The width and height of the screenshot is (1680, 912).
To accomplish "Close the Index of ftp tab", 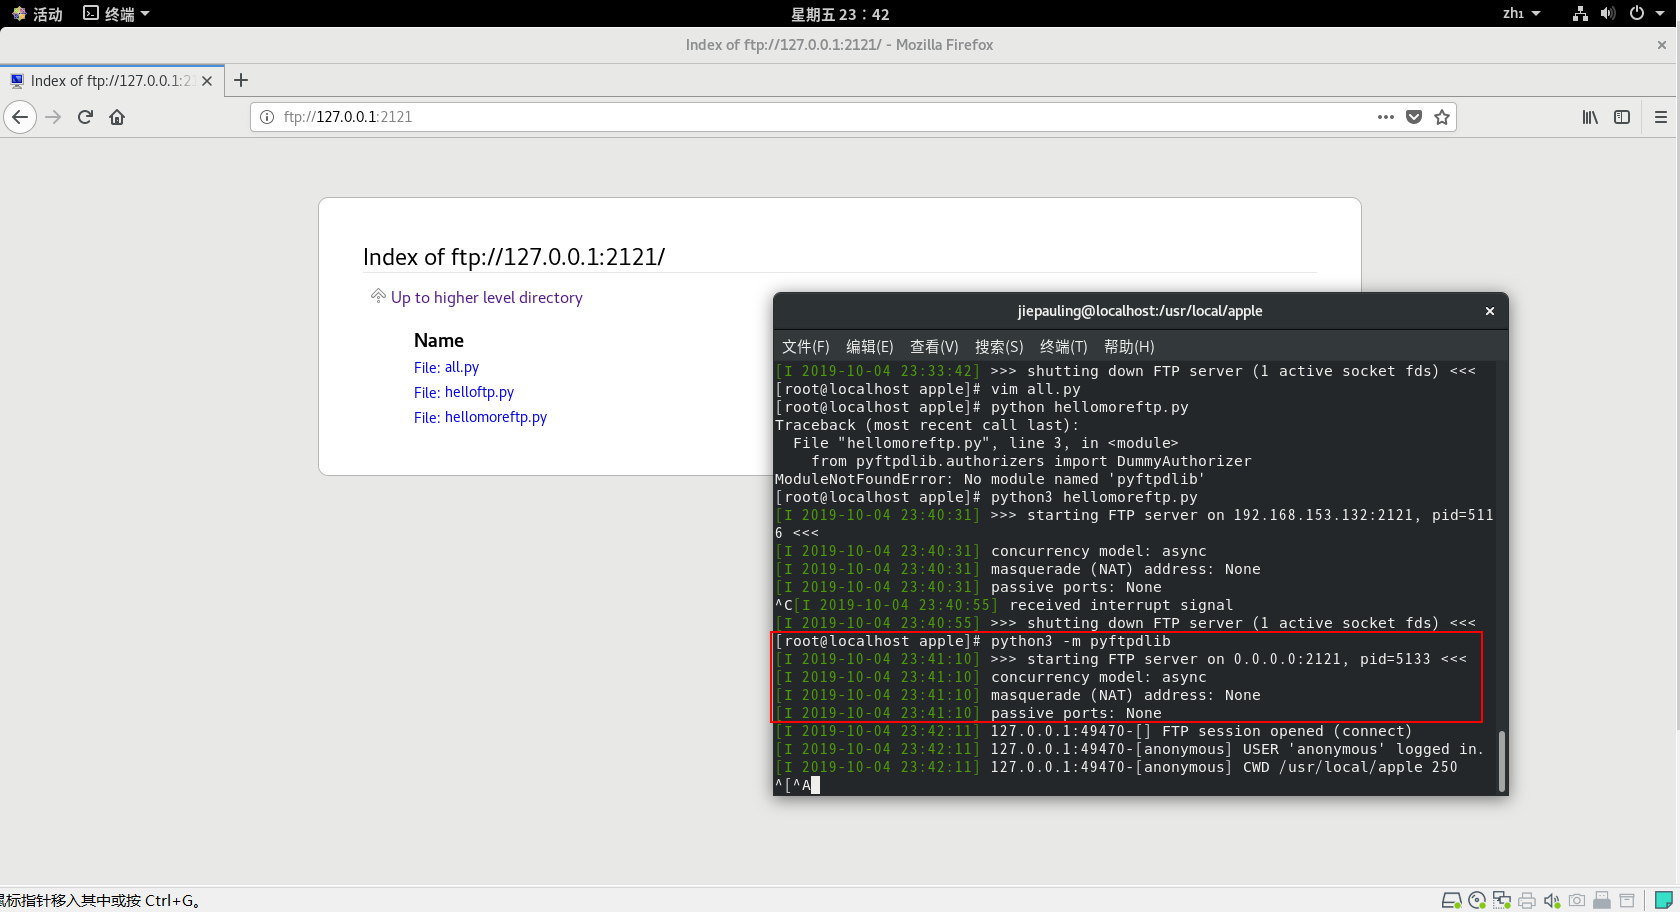I will 207,81.
